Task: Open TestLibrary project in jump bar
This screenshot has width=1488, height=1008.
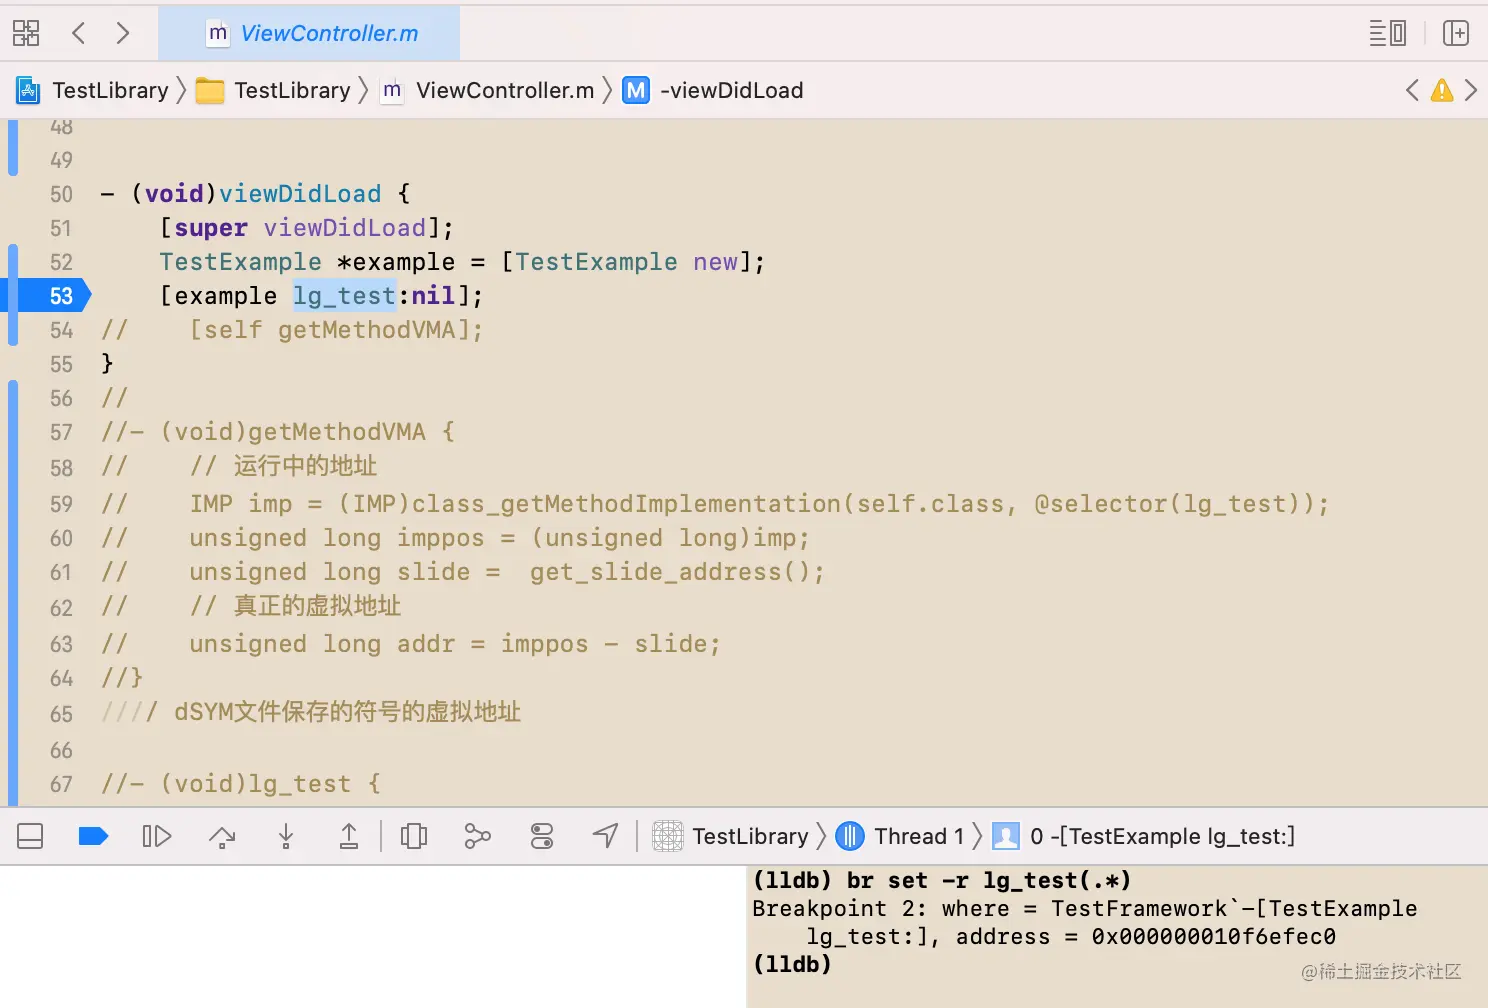Action: click(x=92, y=90)
